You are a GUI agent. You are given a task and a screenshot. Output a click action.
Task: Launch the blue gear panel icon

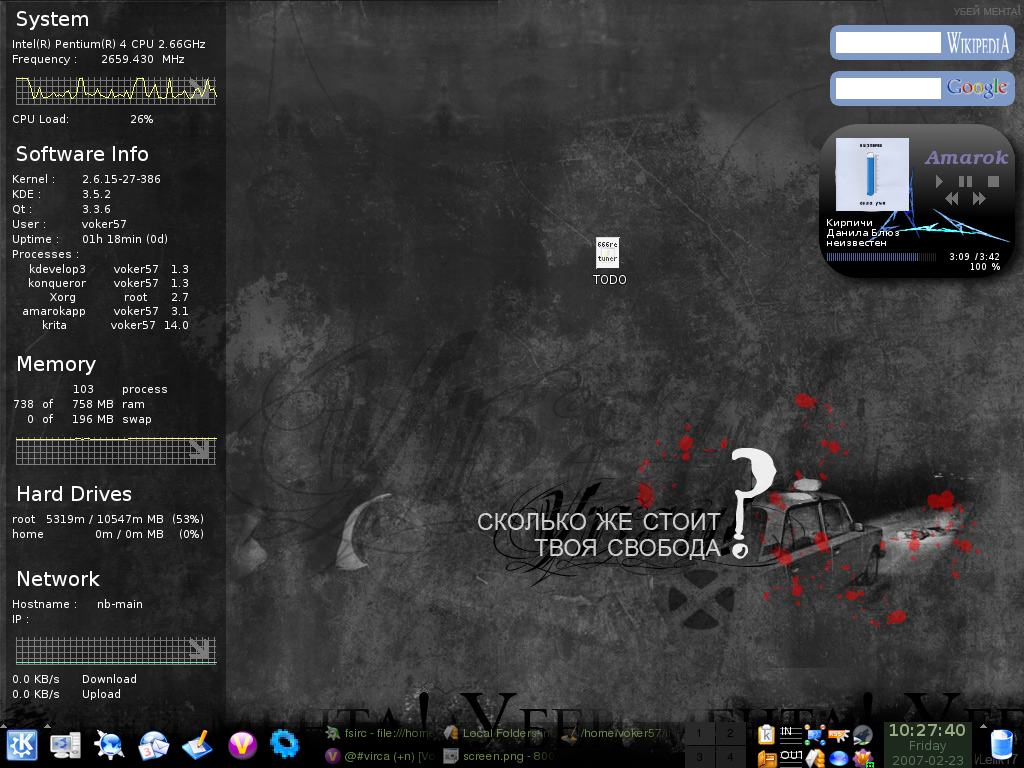285,745
